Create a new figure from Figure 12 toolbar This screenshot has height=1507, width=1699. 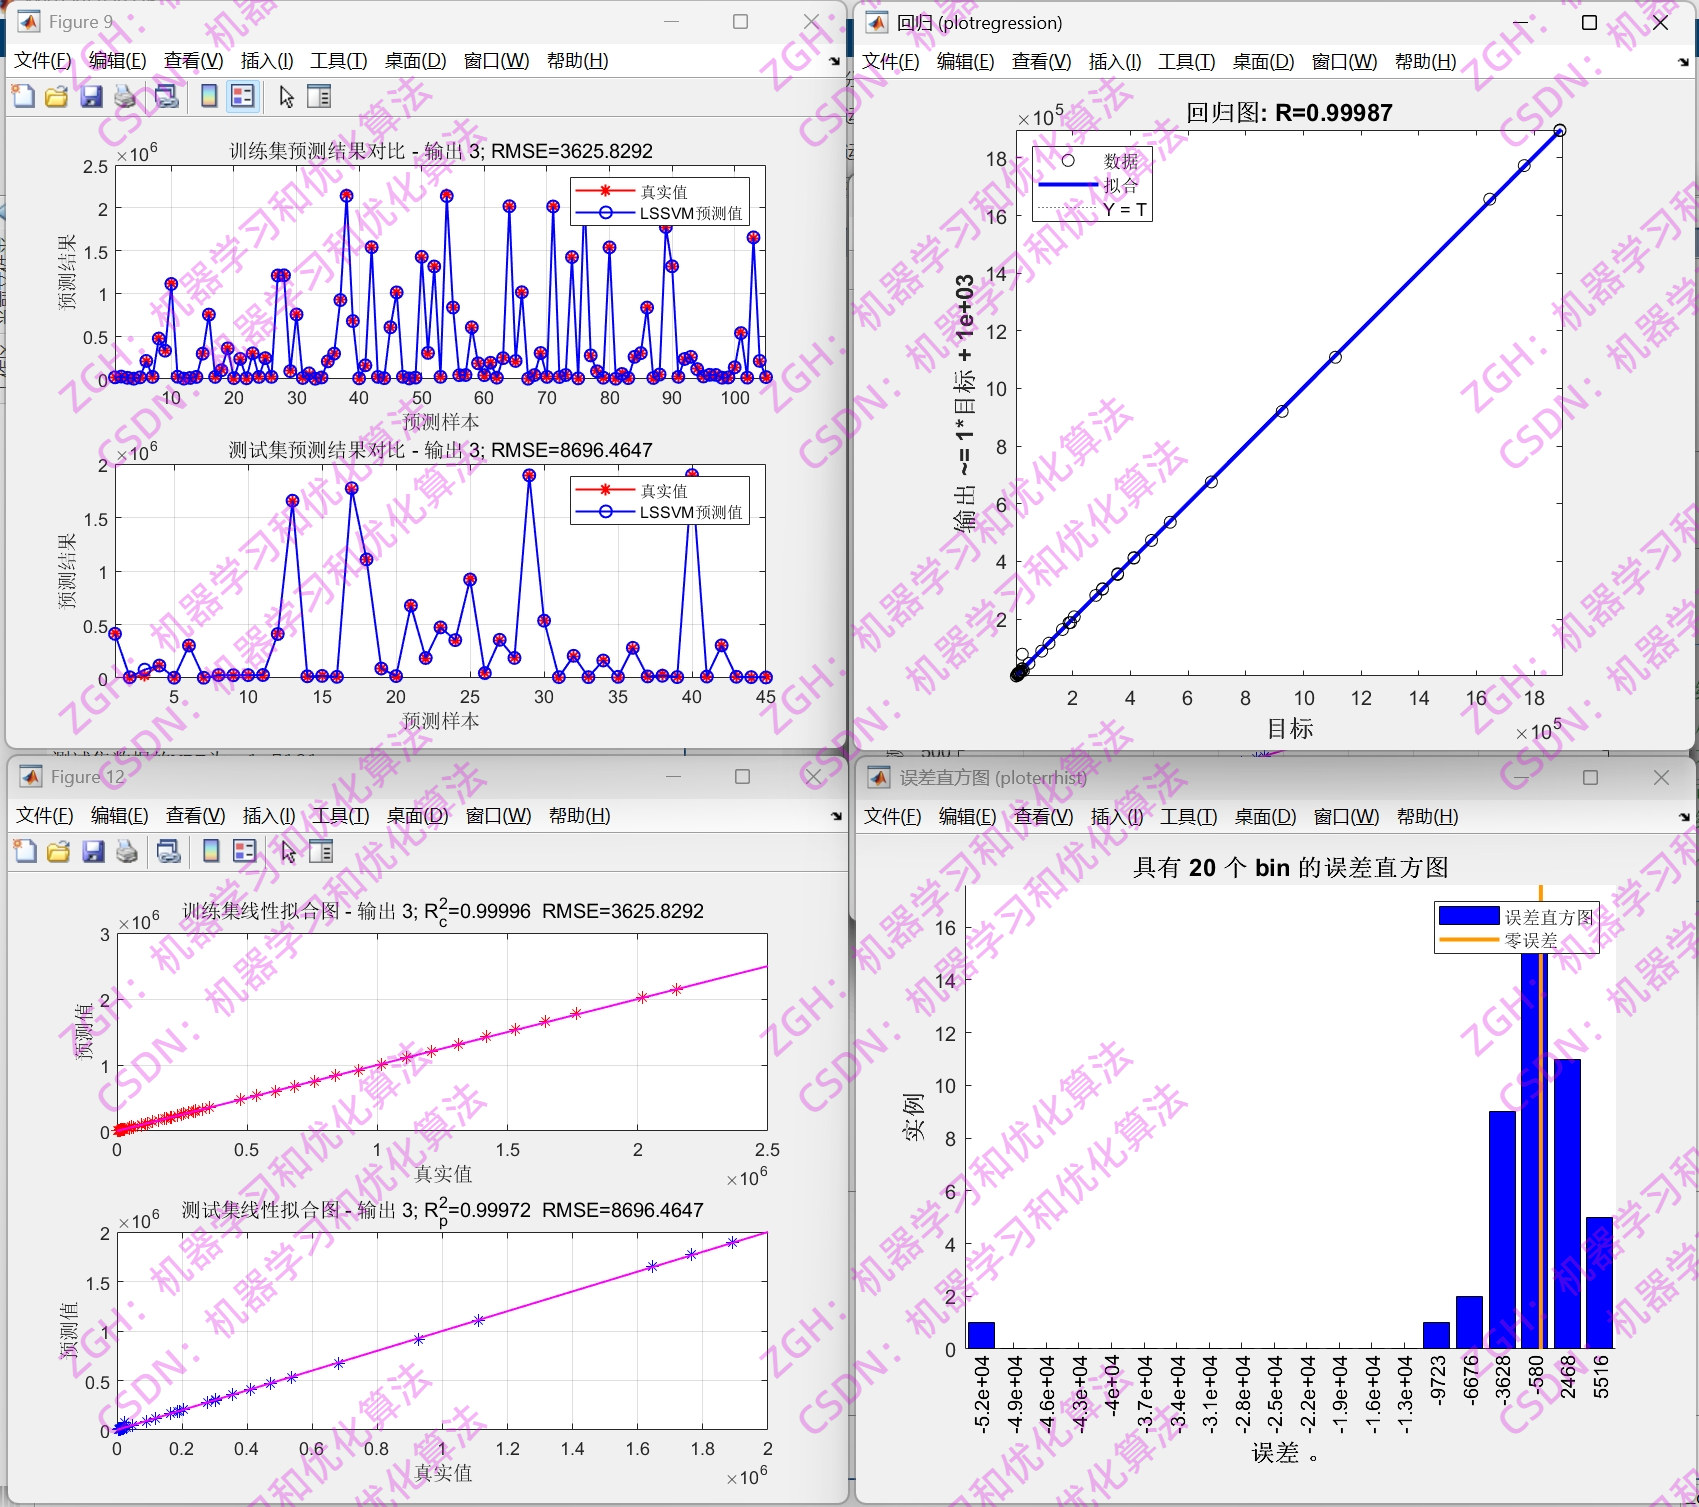(23, 851)
